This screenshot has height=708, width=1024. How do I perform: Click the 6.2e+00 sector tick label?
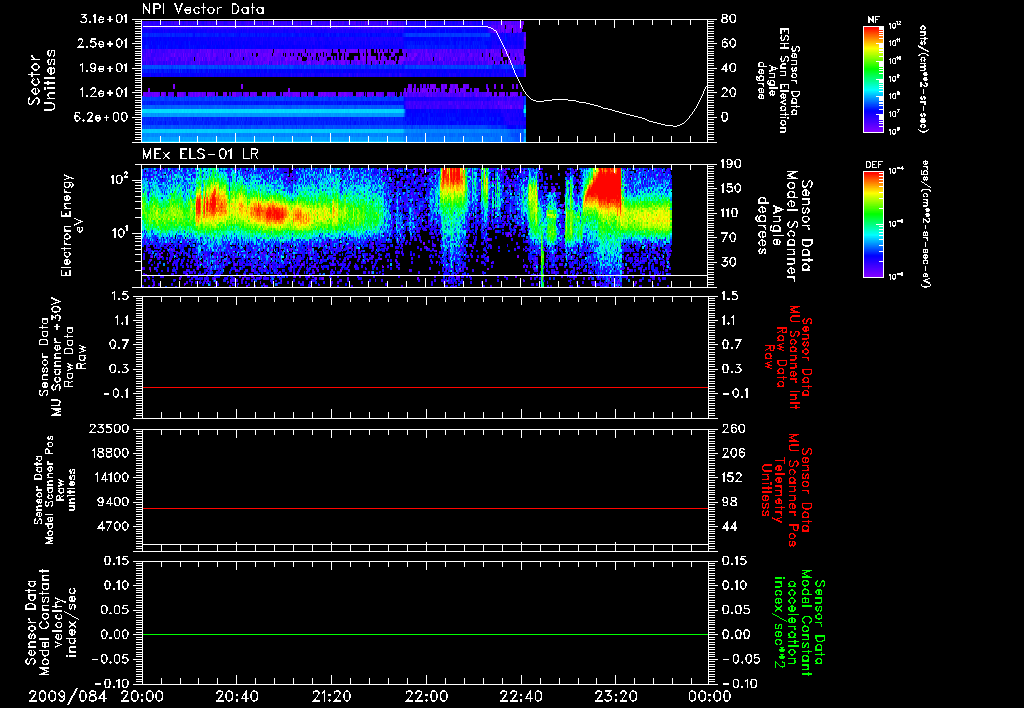click(103, 118)
